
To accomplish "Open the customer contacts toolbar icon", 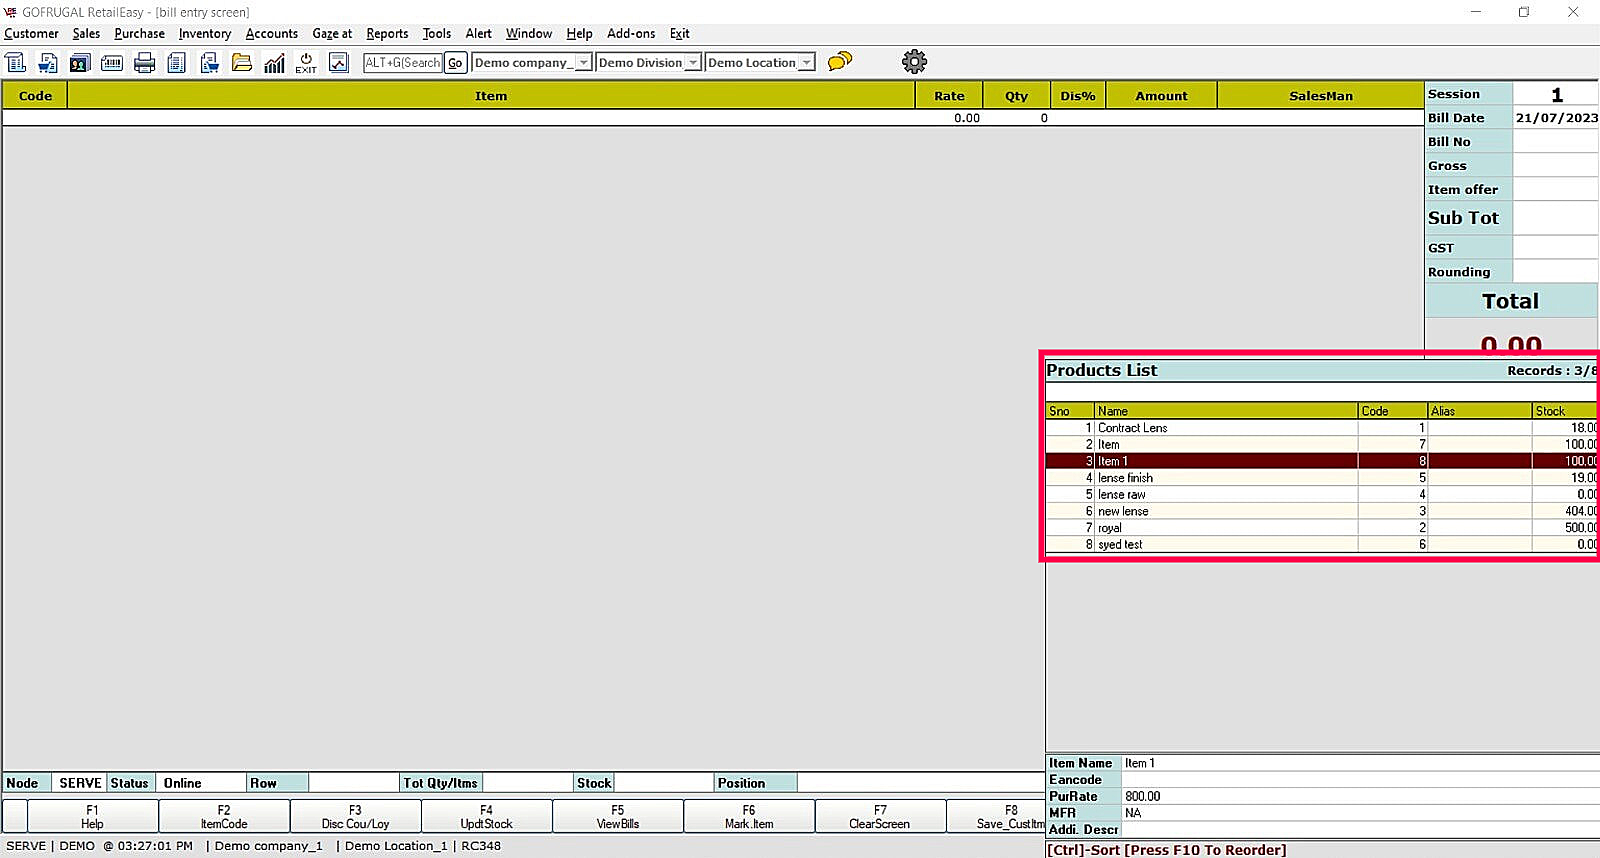I will click(80, 63).
